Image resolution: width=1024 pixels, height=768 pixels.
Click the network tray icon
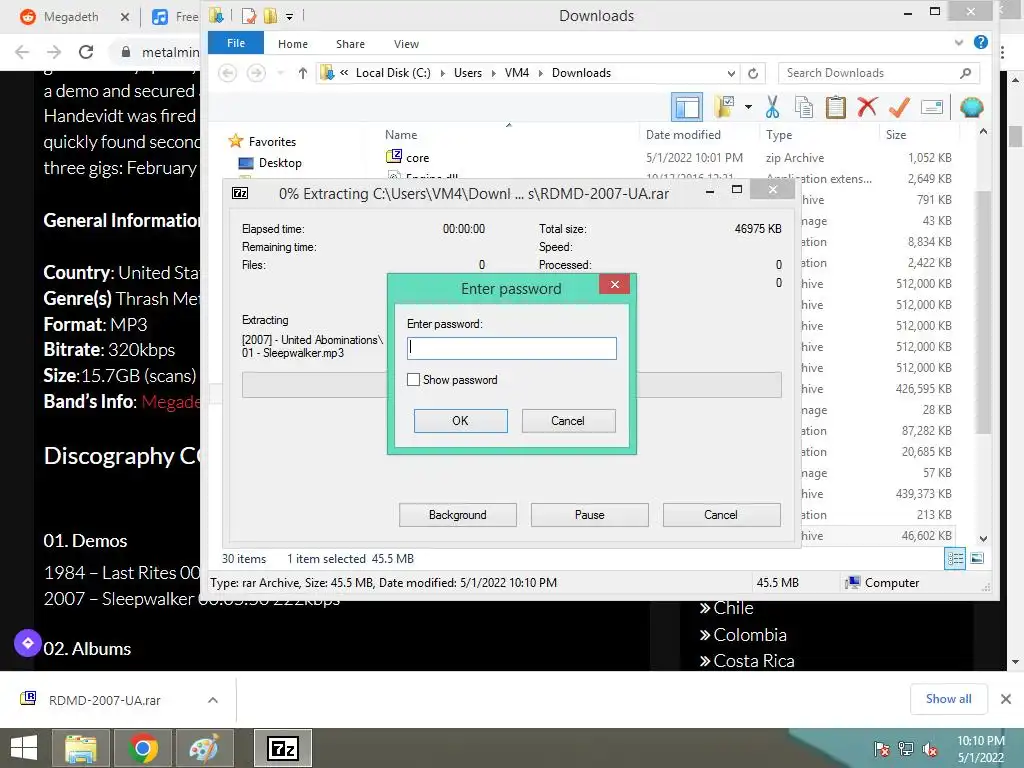point(906,749)
